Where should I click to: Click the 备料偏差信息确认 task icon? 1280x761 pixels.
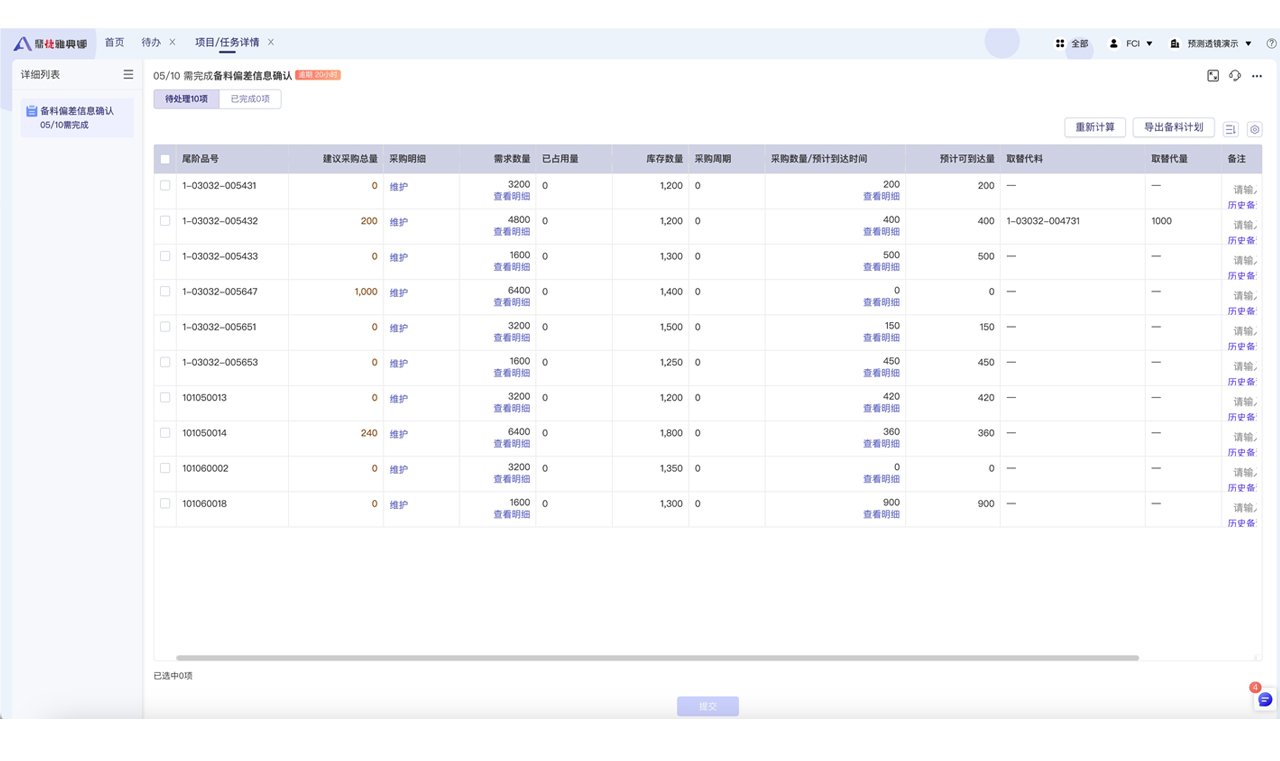pos(31,111)
